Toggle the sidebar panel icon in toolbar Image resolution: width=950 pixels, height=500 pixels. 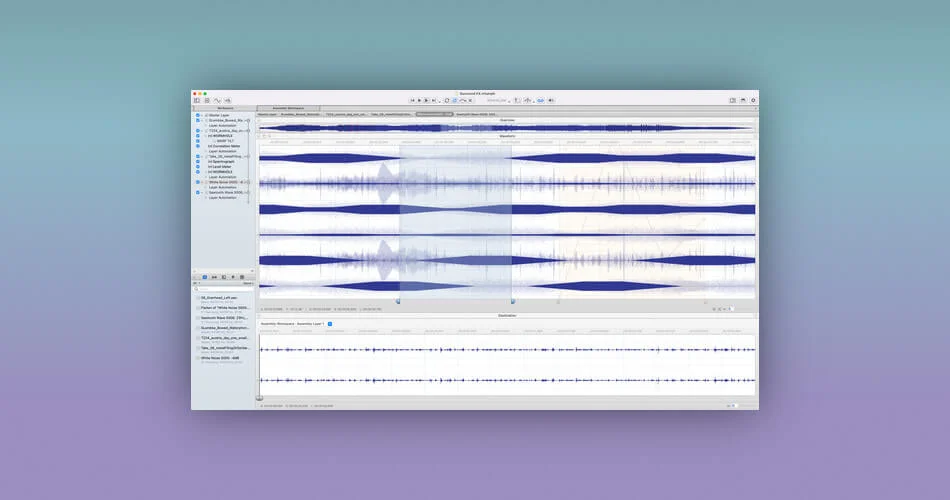(197, 100)
